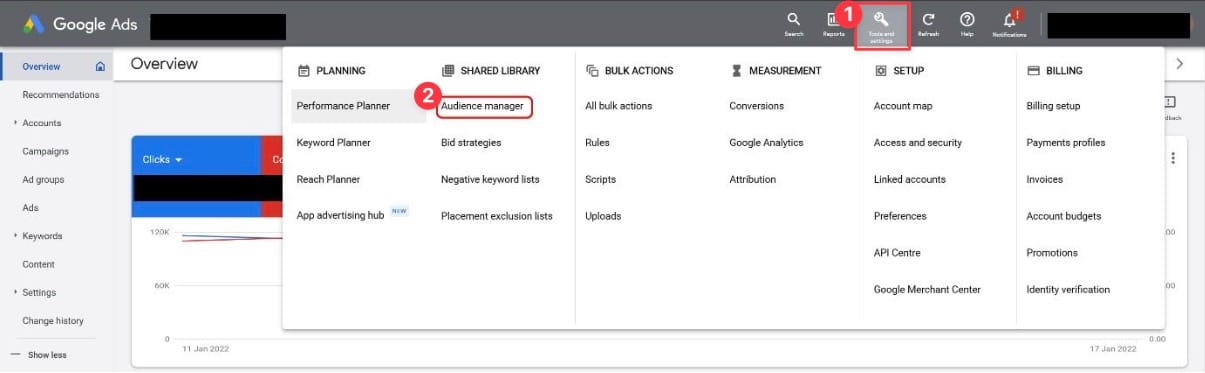Open Content in the sidebar

tap(39, 264)
